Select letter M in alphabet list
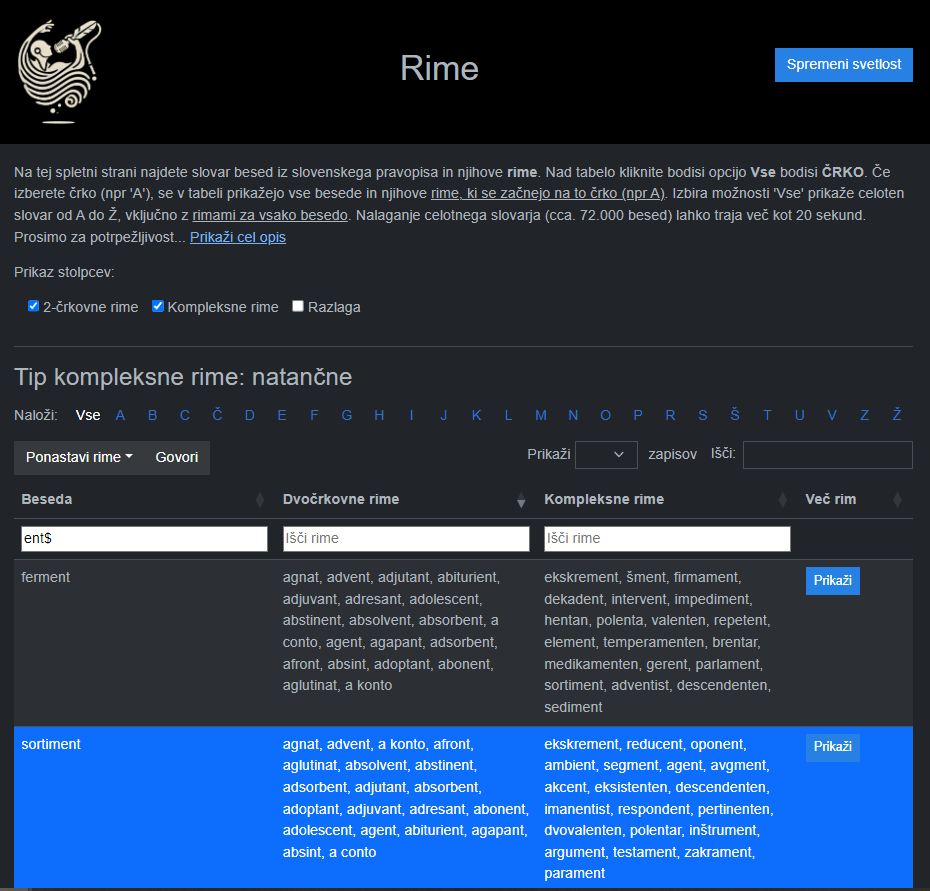930x891 pixels. [x=541, y=415]
